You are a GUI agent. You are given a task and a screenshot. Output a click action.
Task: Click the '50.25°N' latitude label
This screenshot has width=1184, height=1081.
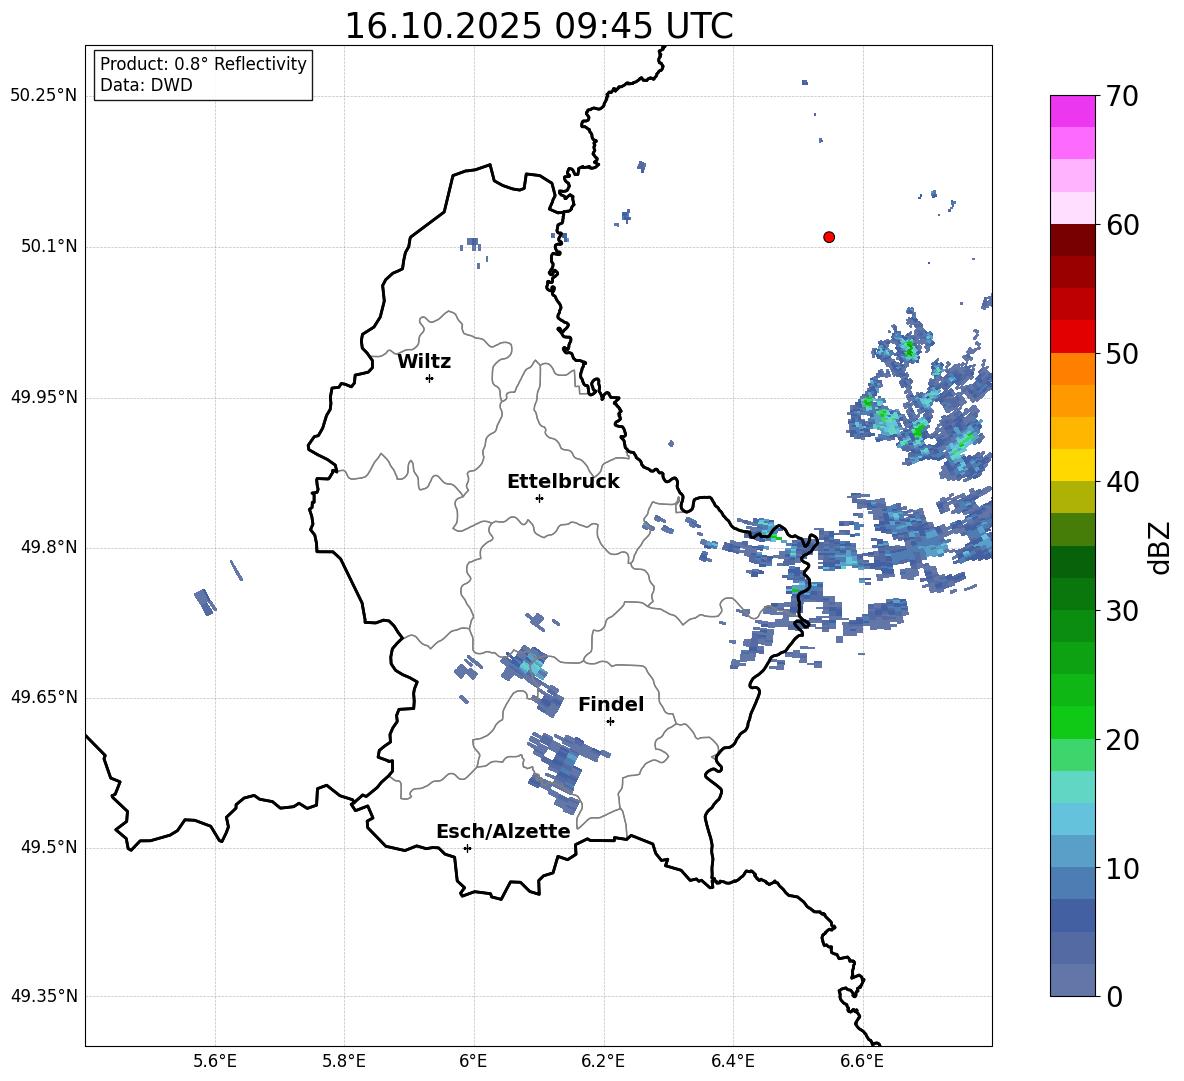point(44,96)
